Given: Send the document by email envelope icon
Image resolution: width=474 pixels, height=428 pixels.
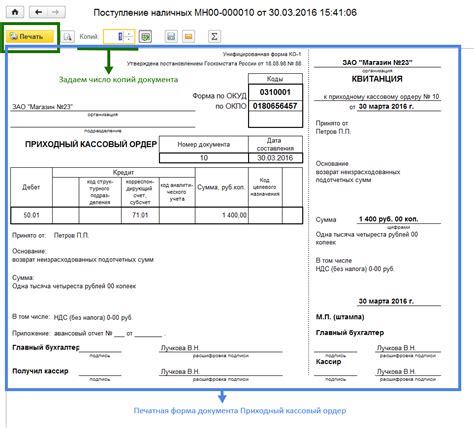Looking at the screenshot, I should click(189, 37).
